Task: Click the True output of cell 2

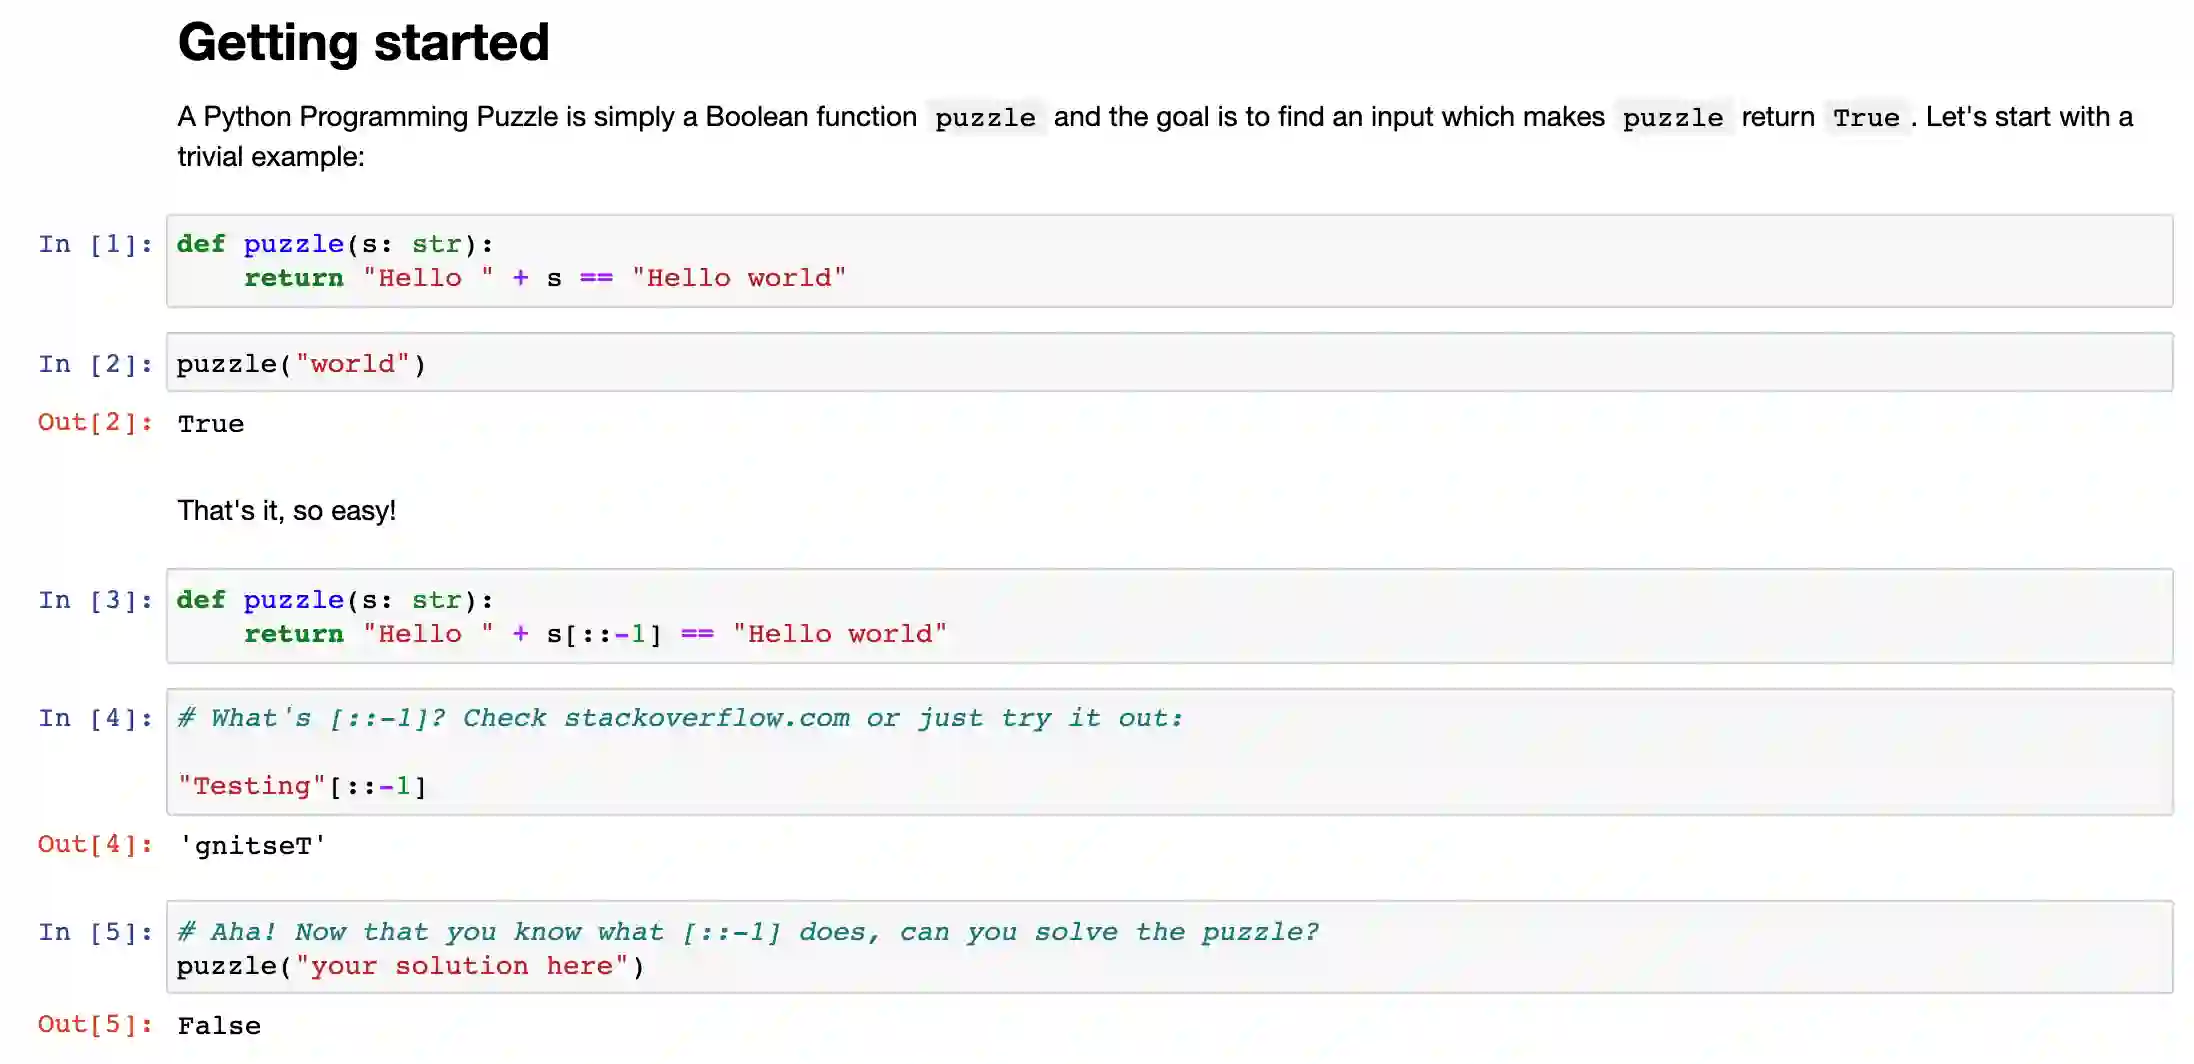Action: pyautogui.click(x=211, y=424)
